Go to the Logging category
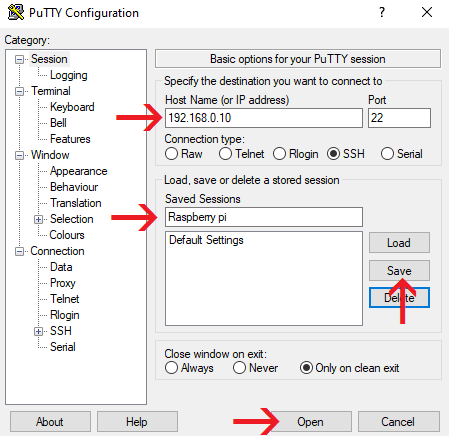The image size is (449, 436). 69,75
